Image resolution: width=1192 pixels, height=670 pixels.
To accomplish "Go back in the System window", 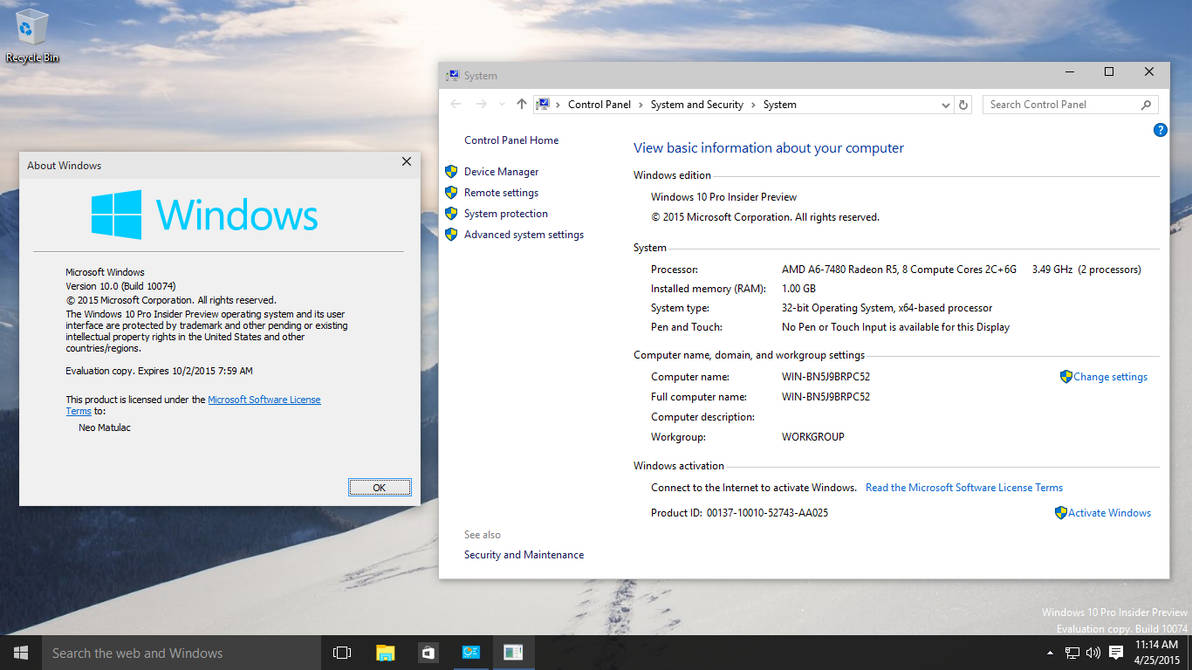I will 455,104.
